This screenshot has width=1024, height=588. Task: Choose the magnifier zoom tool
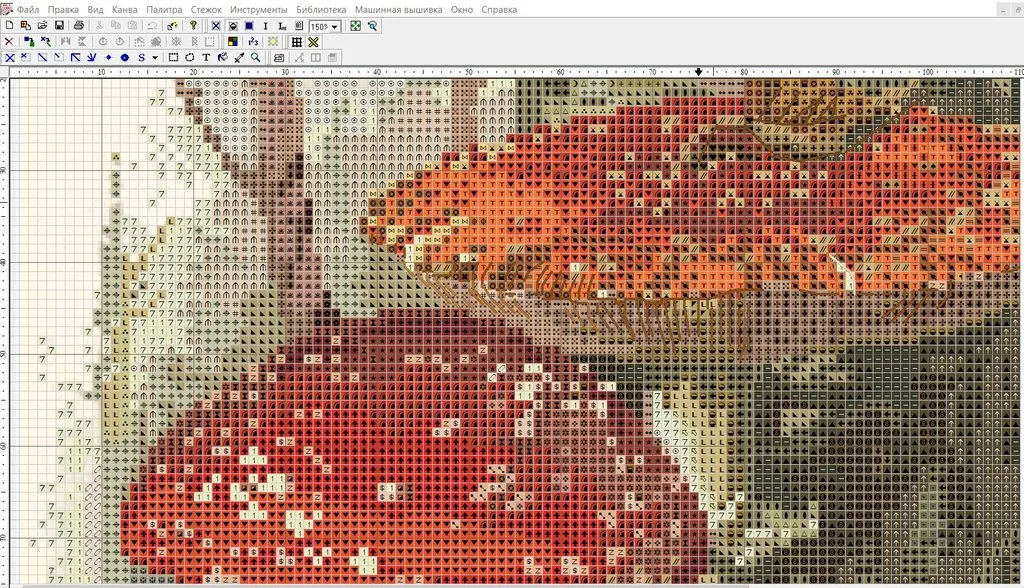coord(256,58)
